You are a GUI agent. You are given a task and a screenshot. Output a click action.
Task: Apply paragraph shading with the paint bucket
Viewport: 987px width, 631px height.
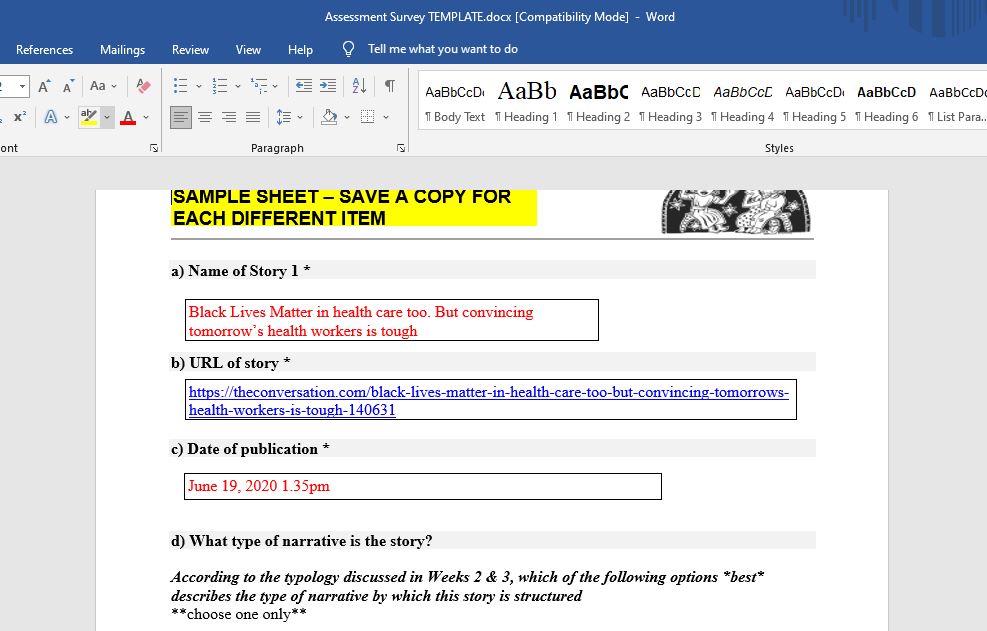pyautogui.click(x=329, y=117)
